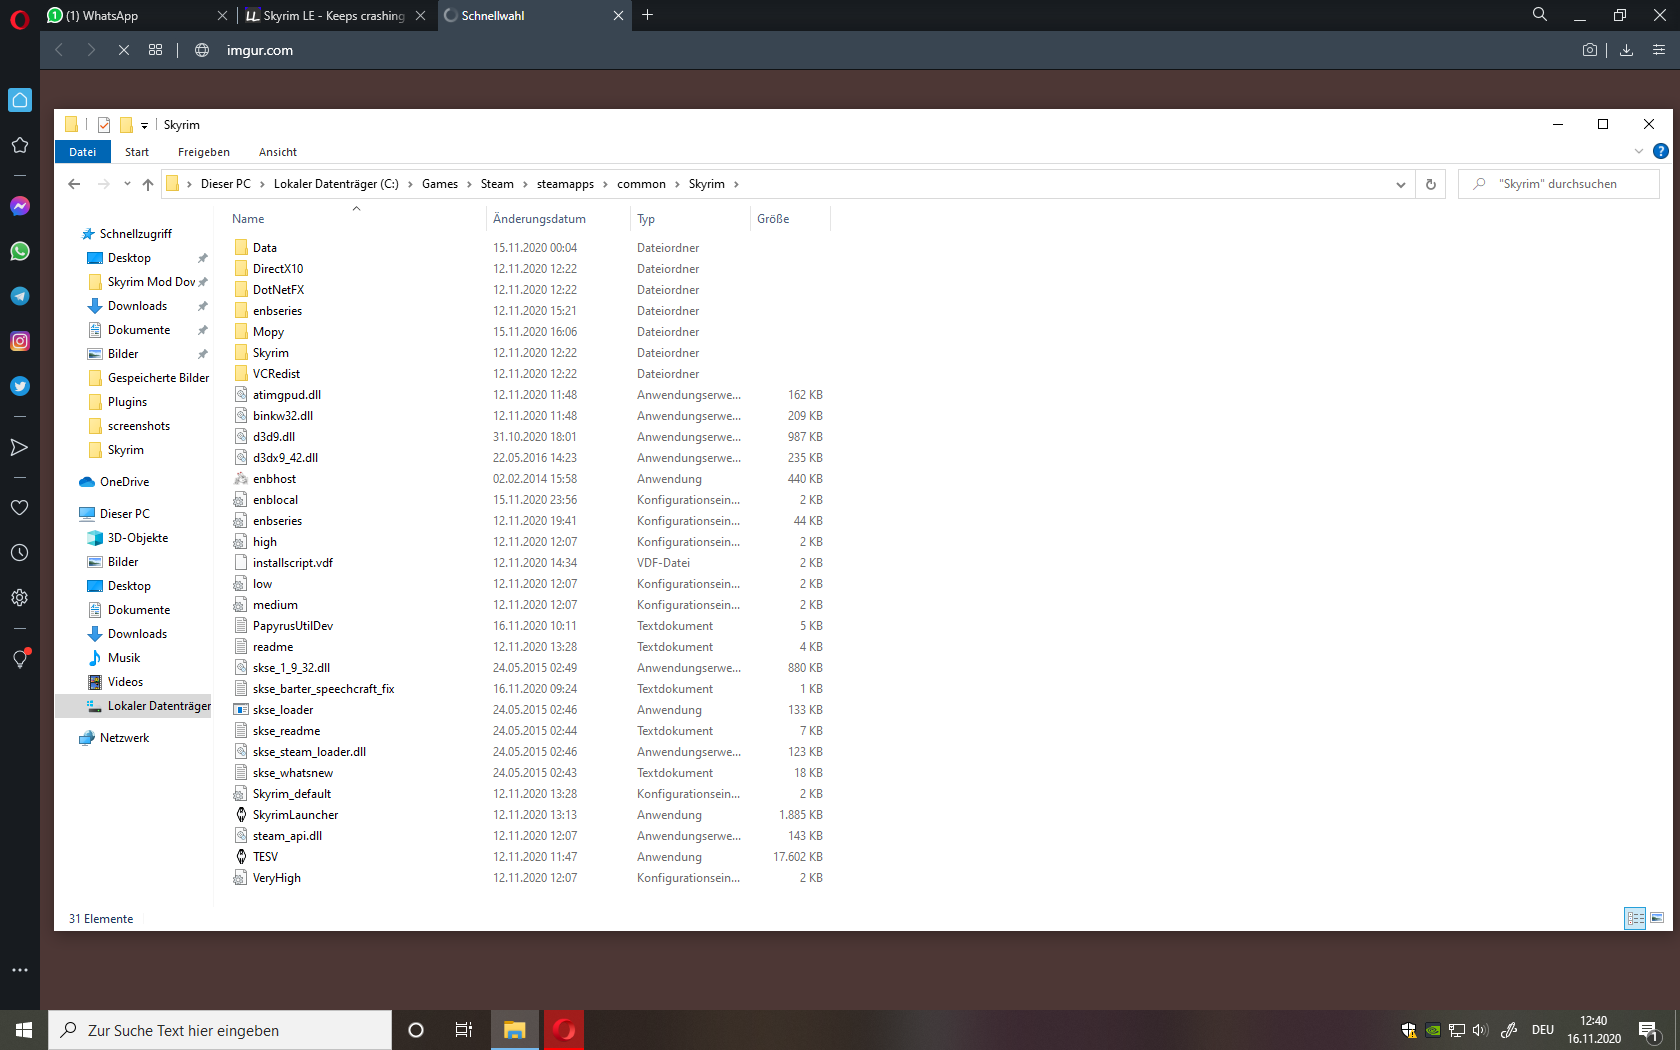This screenshot has width=1680, height=1050.
Task: Click Properties icon in Explorer quick access toolbar
Action: (104, 125)
